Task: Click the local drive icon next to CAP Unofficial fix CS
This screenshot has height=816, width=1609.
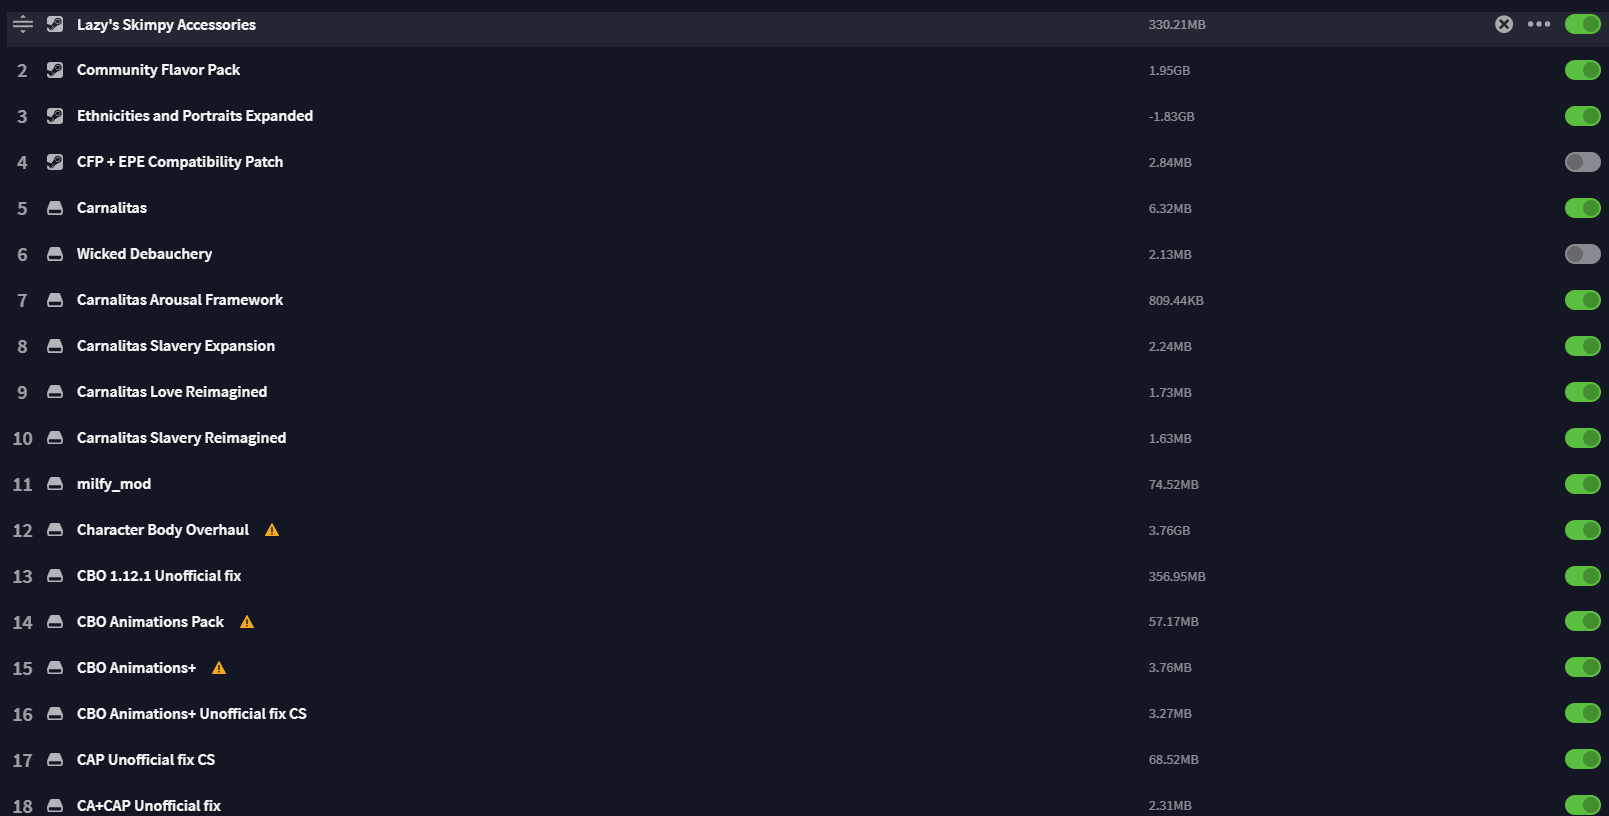Action: 55,760
